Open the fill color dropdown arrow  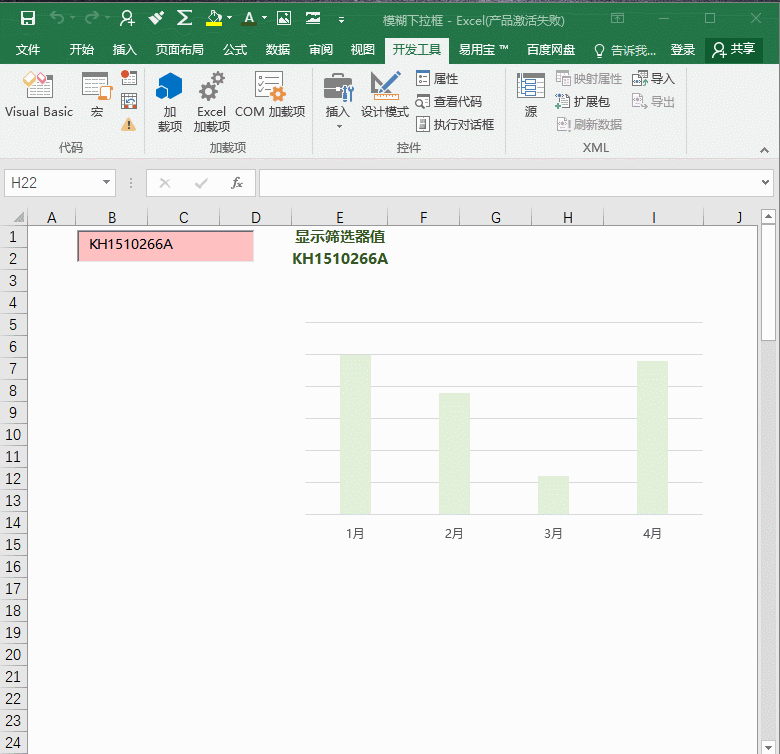pyautogui.click(x=230, y=18)
